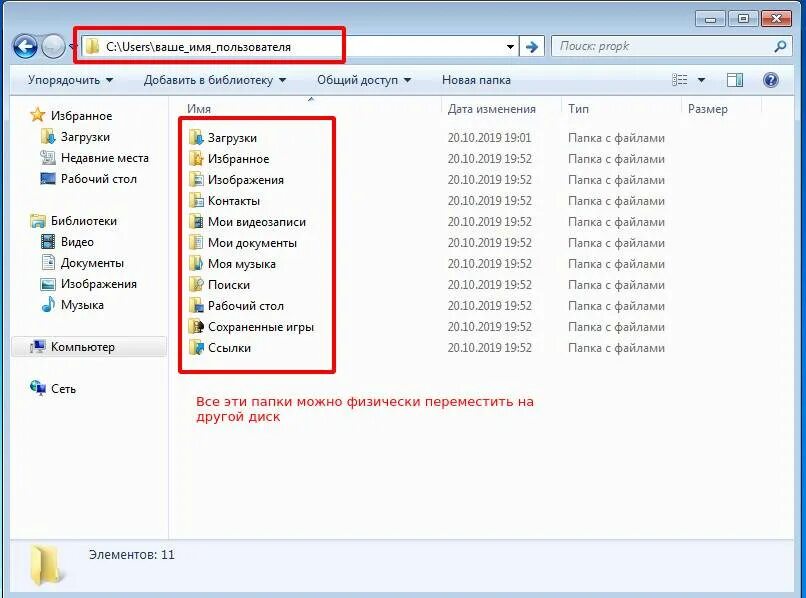Click the Go arrow next to address bar

point(532,47)
